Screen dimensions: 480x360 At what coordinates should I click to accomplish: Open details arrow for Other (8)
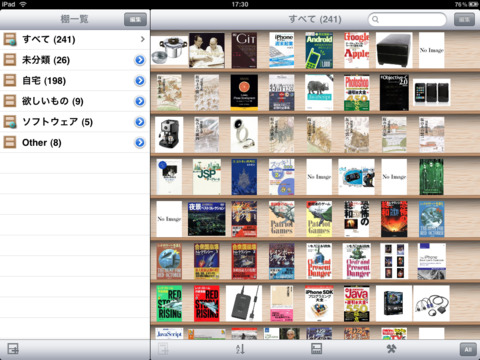[x=140, y=143]
